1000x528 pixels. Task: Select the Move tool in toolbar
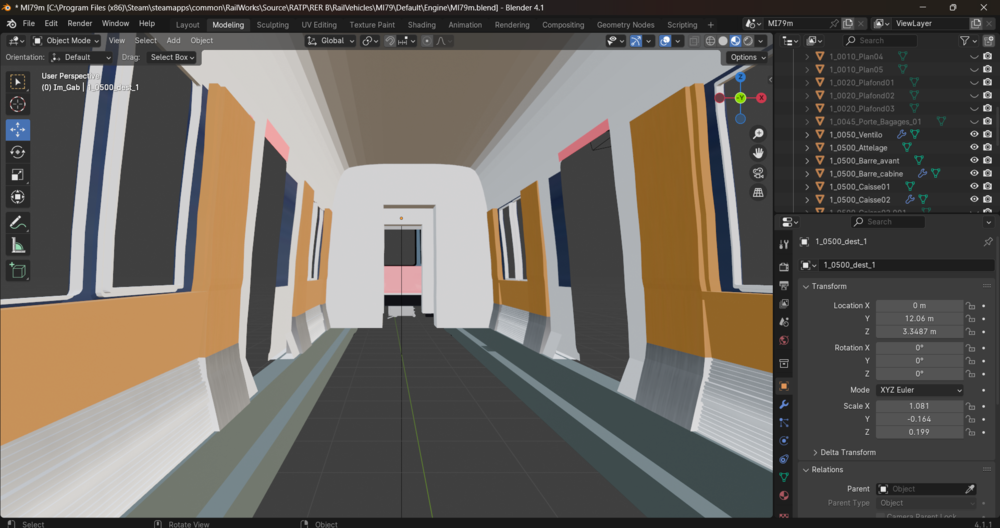[x=18, y=129]
